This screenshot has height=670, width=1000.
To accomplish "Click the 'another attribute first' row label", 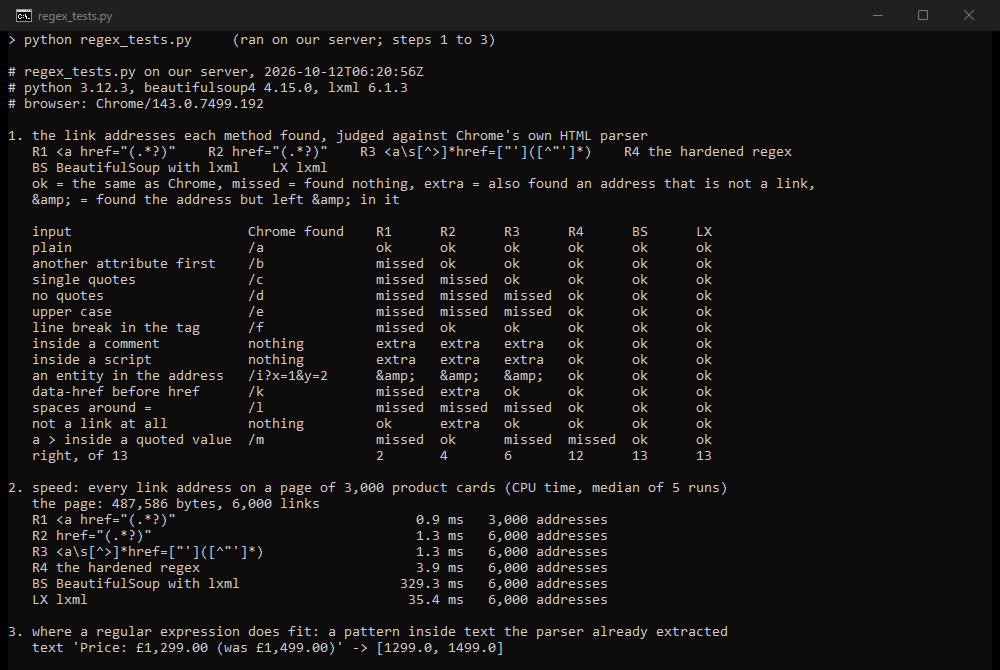I will [x=124, y=263].
